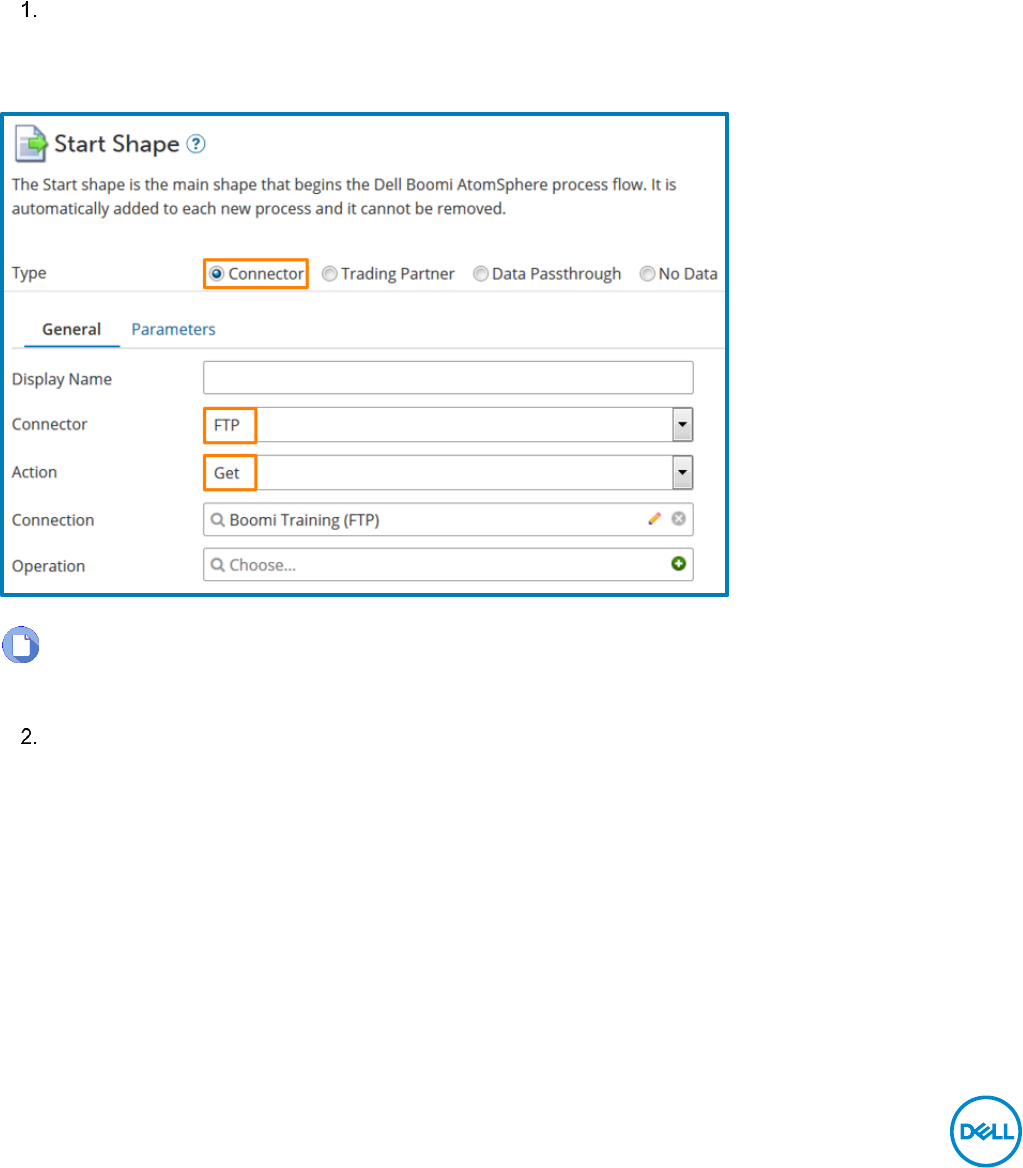Select the Trading Partner radio button

tap(329, 274)
